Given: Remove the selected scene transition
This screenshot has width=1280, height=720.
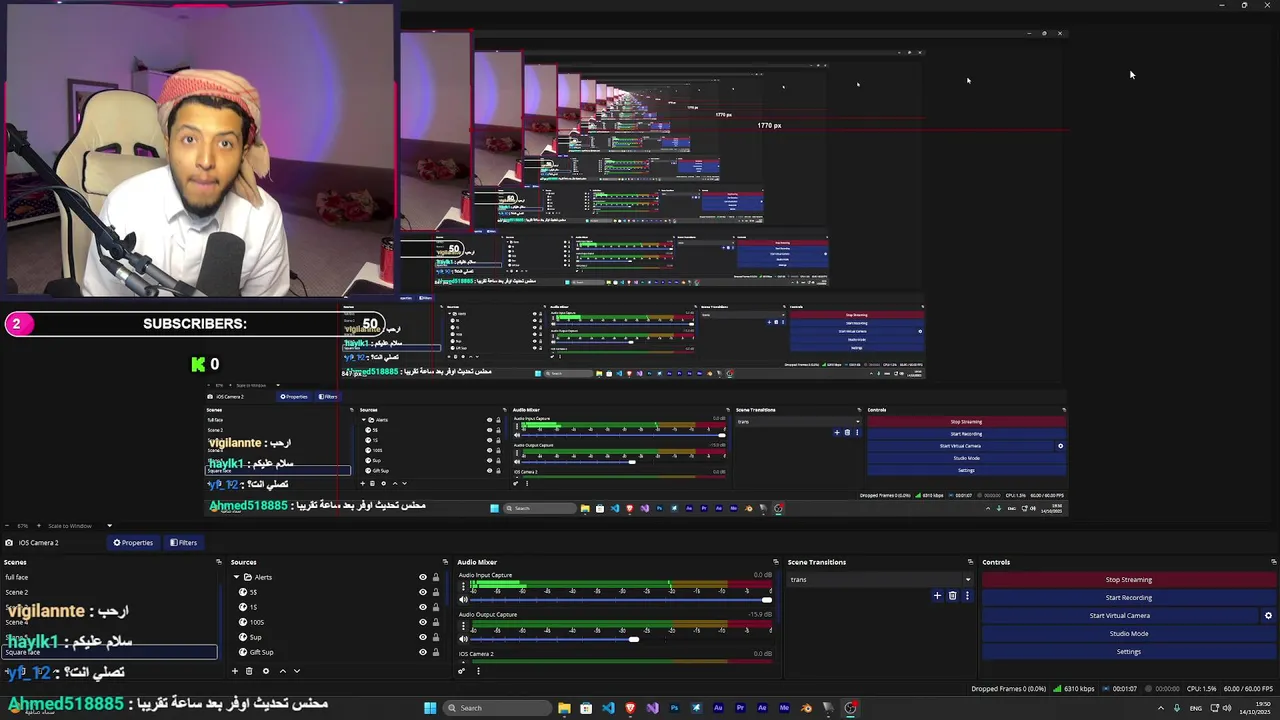Looking at the screenshot, I should coord(952,596).
